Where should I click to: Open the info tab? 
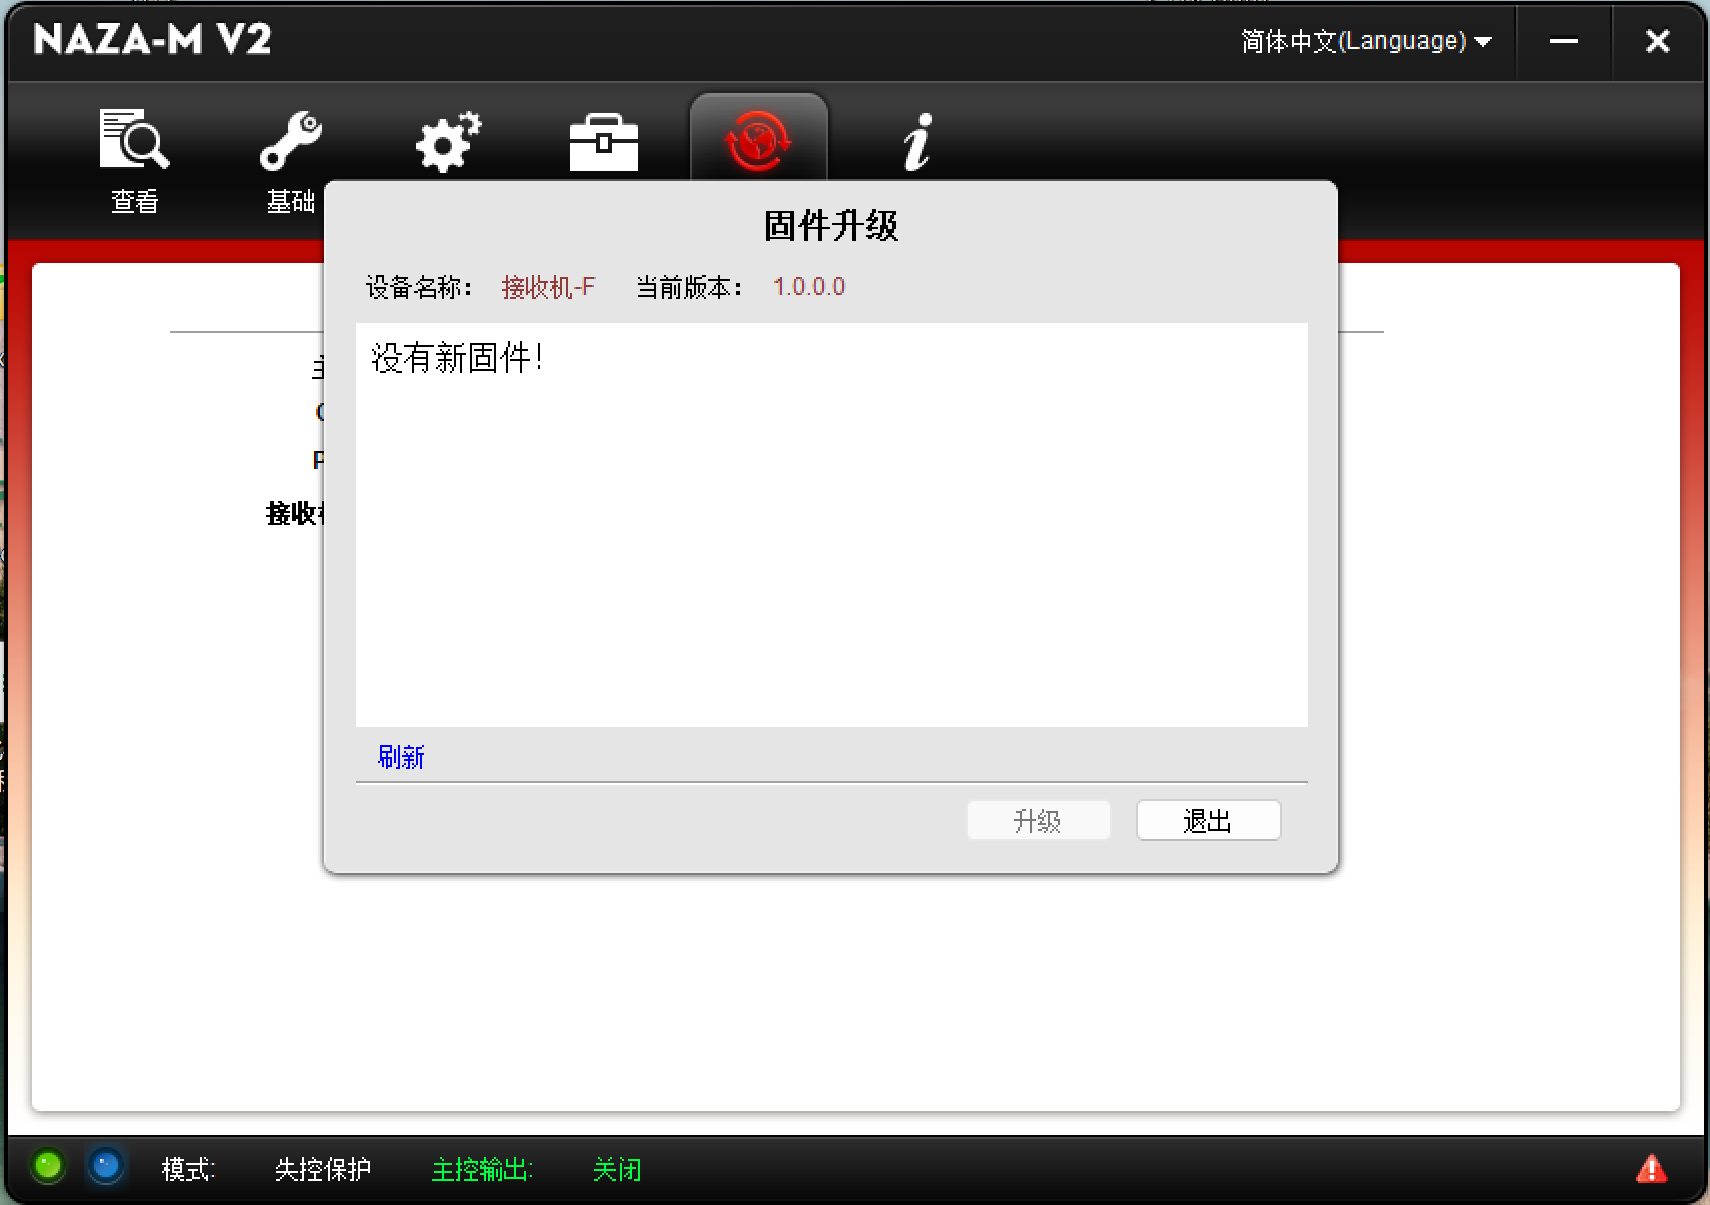tap(917, 142)
